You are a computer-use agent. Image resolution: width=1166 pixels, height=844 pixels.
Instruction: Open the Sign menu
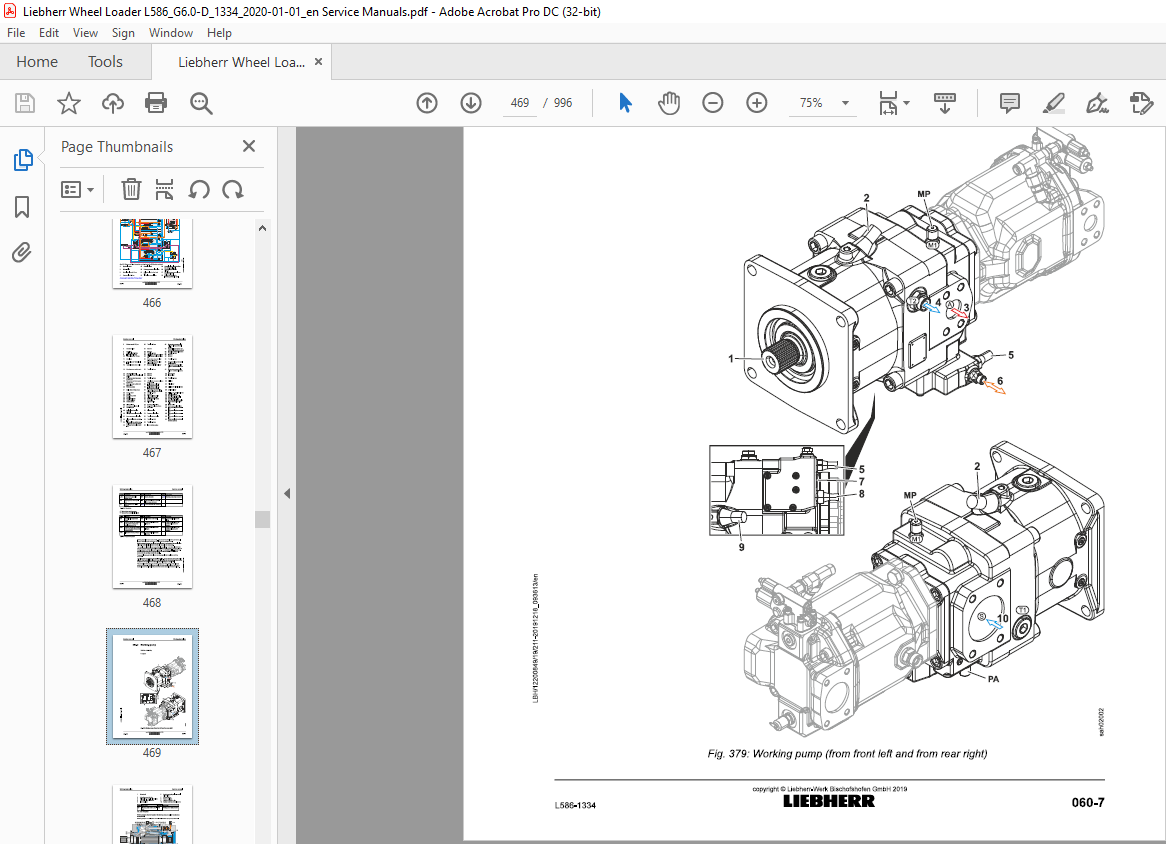[123, 33]
